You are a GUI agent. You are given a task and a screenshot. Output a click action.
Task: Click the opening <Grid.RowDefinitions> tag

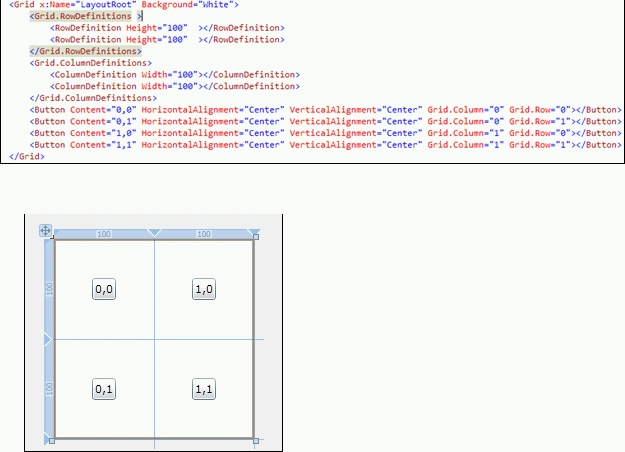tap(86, 16)
